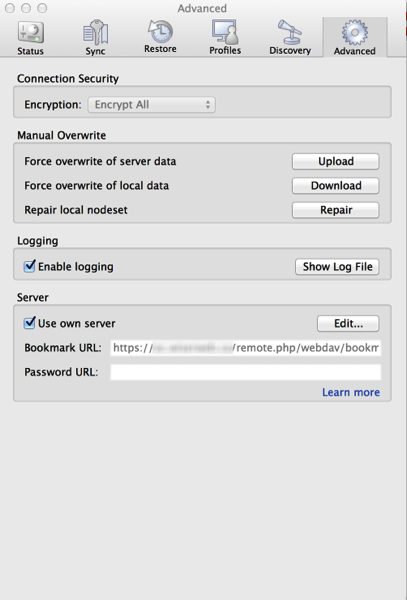Click the red close window button
The image size is (407, 600).
click(10, 8)
